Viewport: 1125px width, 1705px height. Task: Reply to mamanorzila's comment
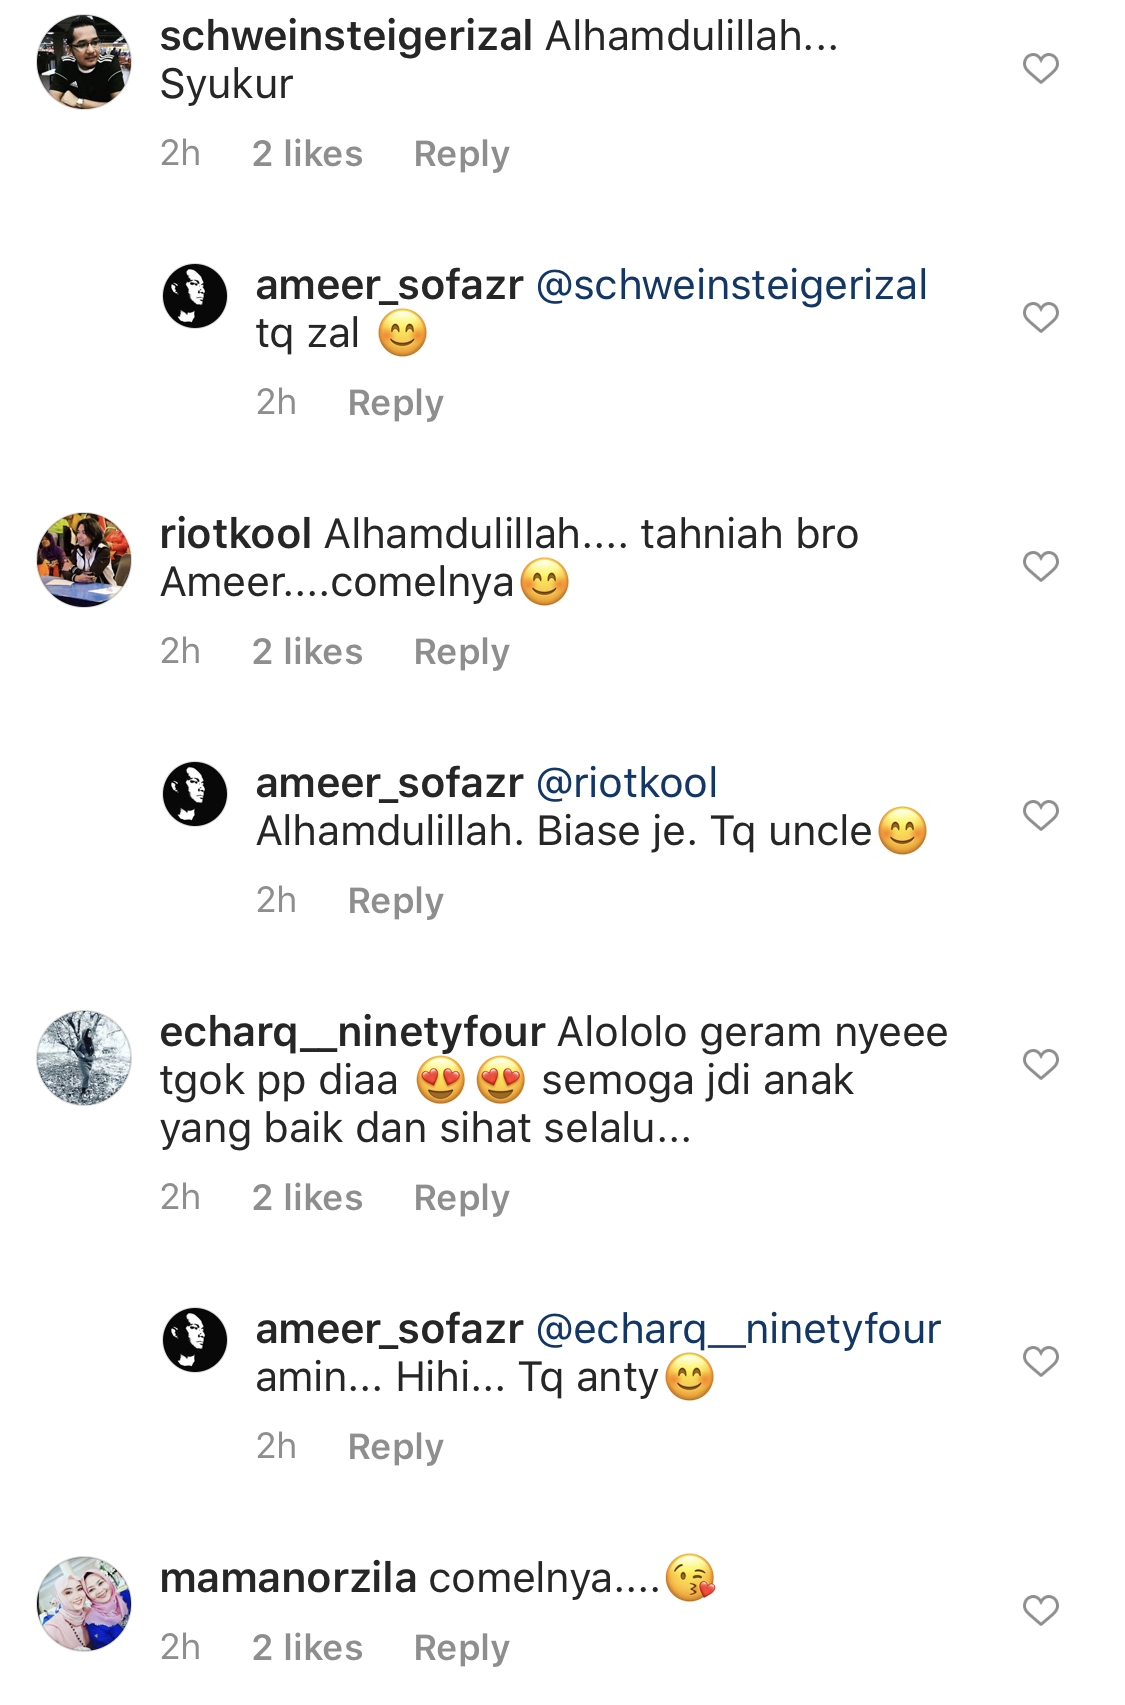[462, 1648]
